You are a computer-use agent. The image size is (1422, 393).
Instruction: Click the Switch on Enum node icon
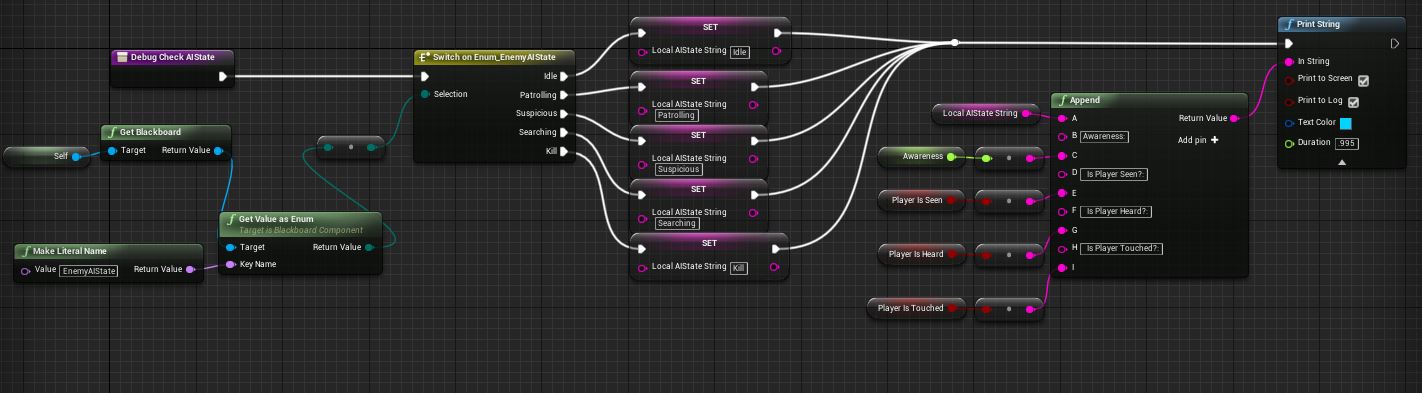[x=424, y=57]
